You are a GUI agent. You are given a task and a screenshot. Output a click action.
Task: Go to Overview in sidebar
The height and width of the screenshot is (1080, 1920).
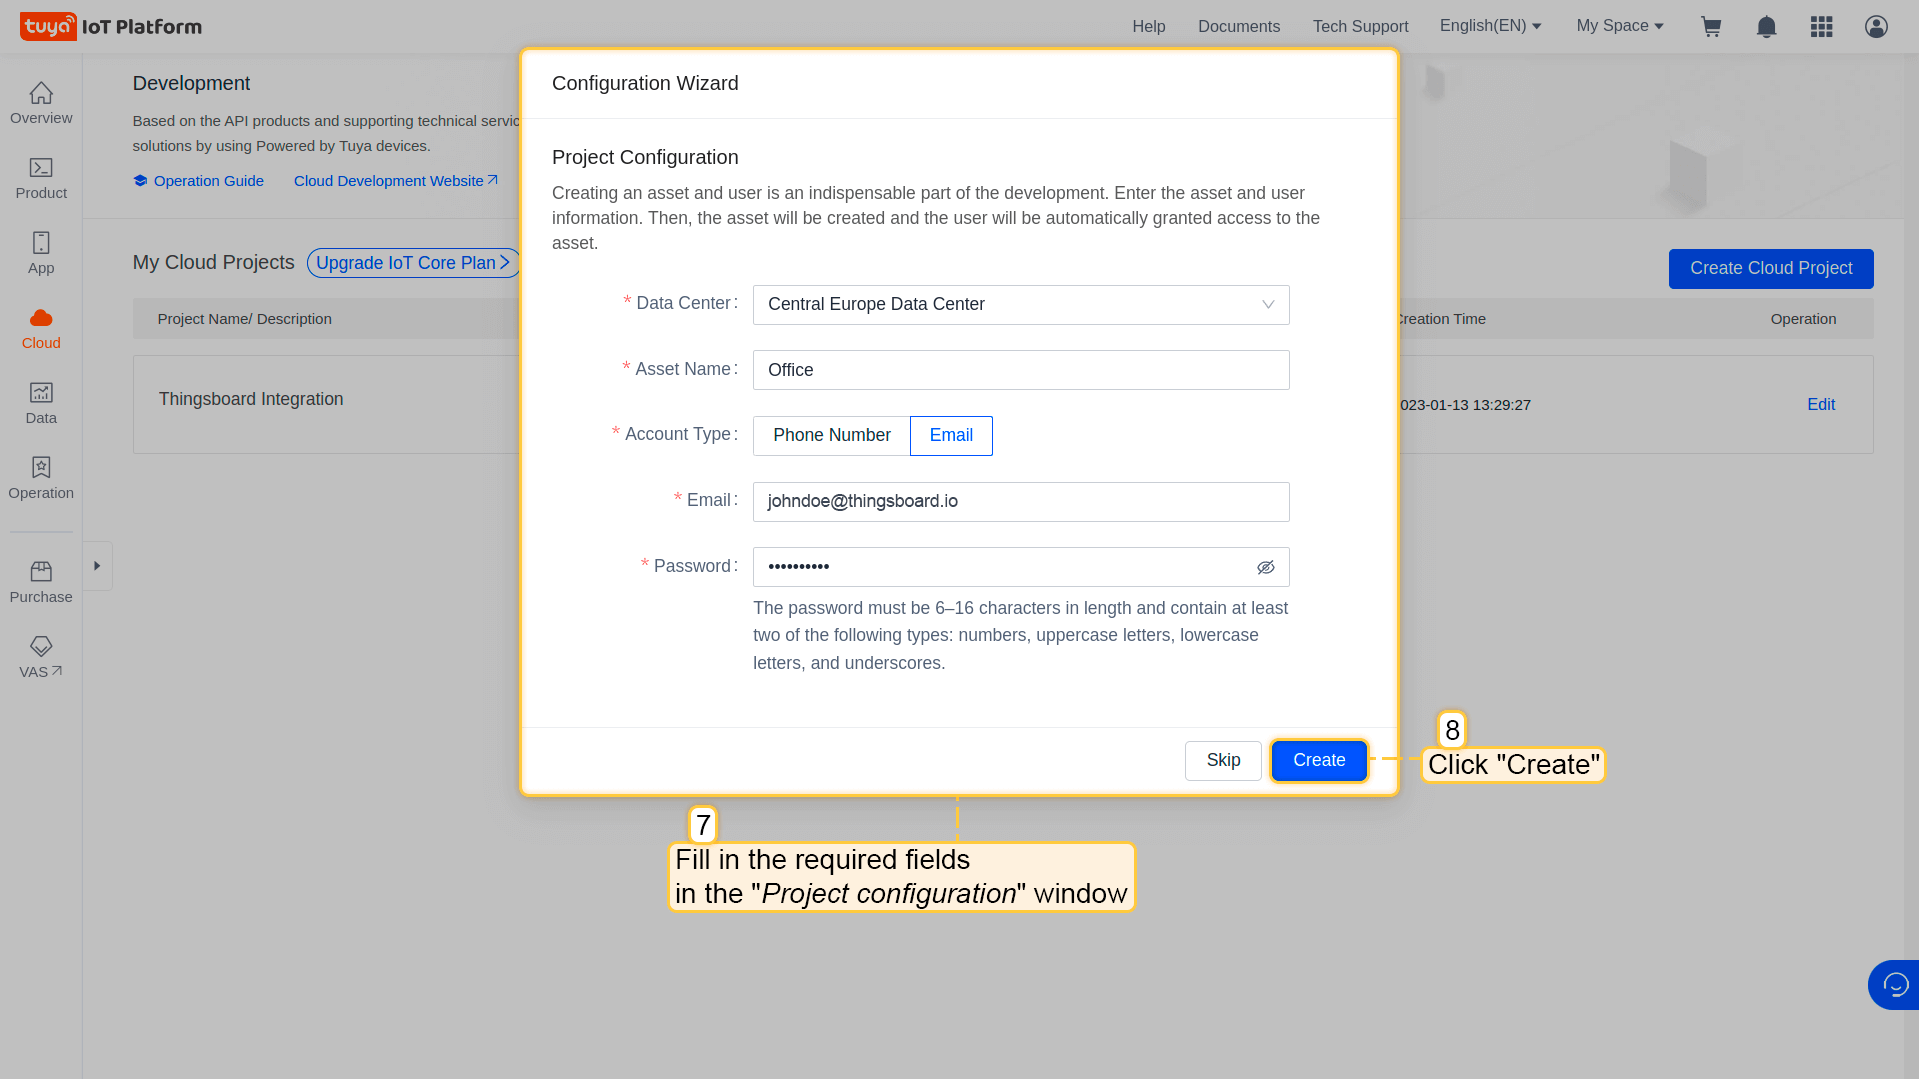point(41,103)
